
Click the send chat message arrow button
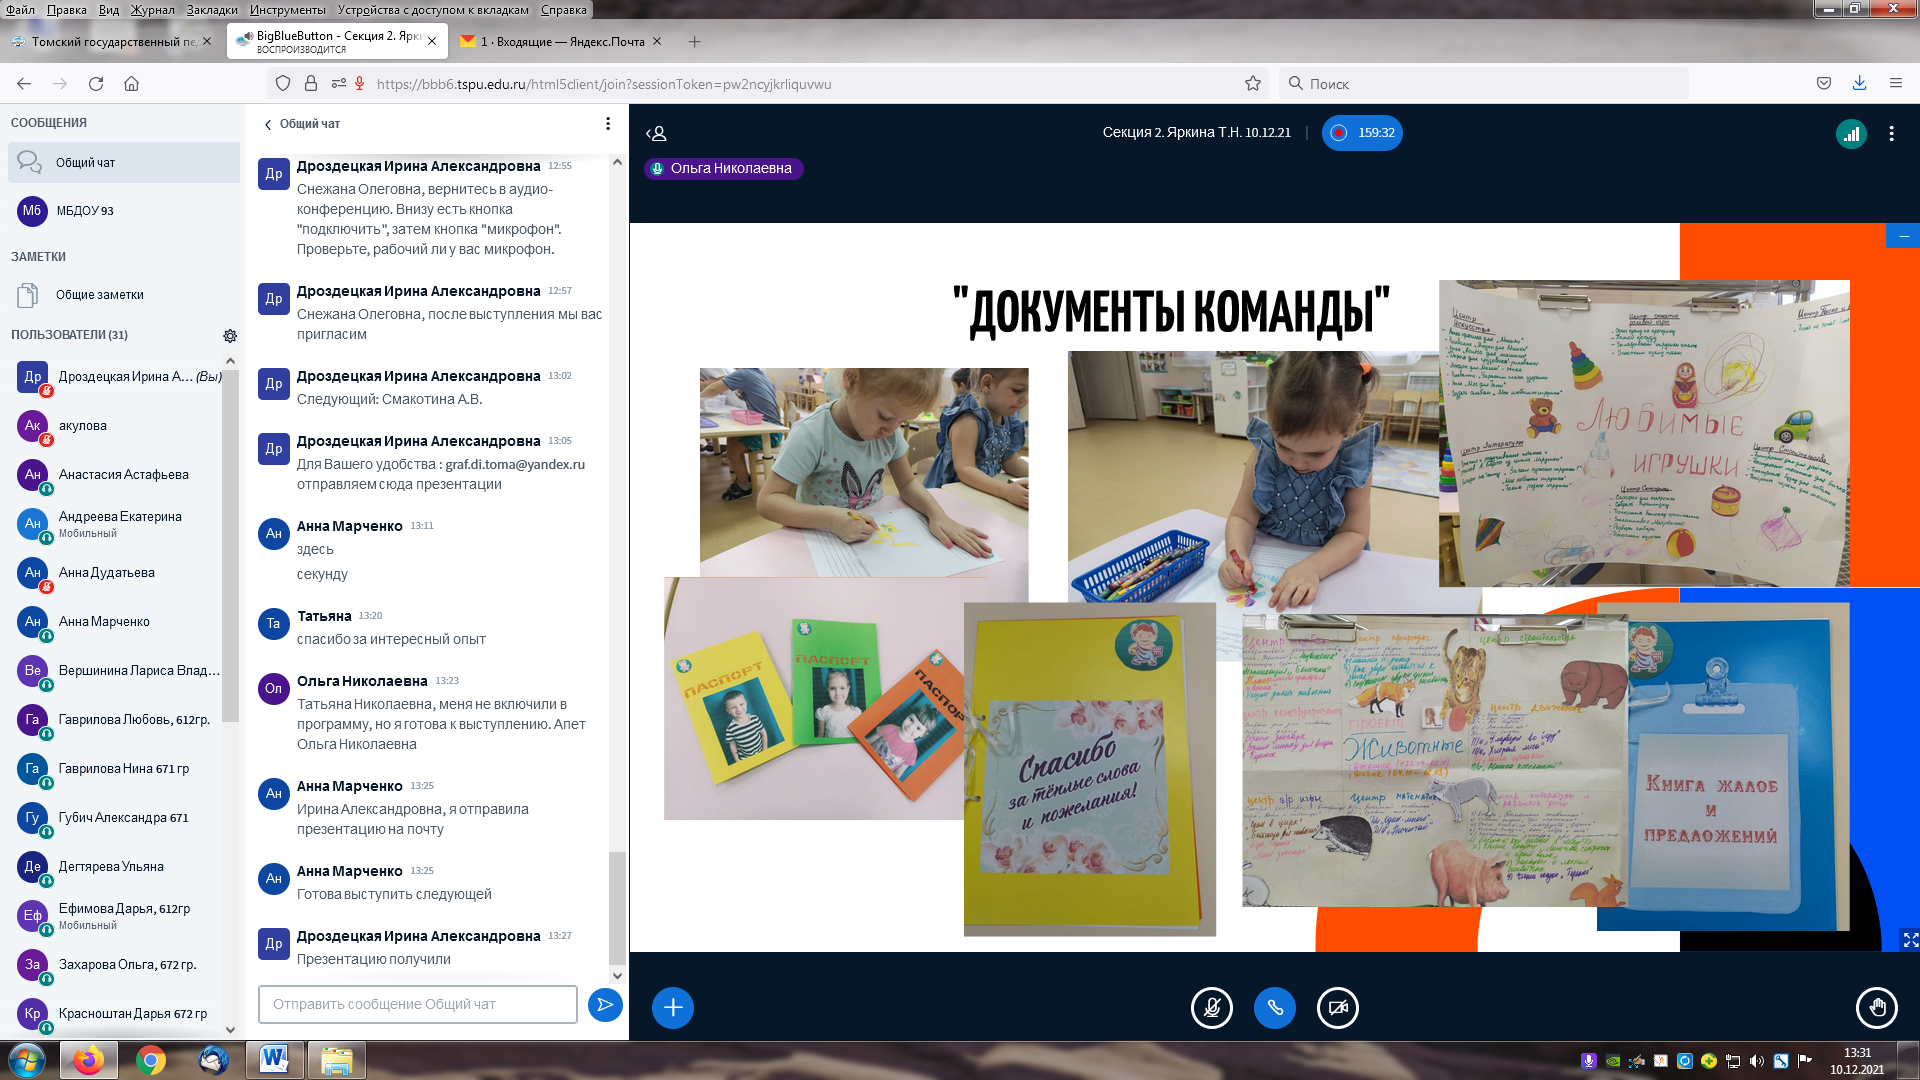point(605,1004)
